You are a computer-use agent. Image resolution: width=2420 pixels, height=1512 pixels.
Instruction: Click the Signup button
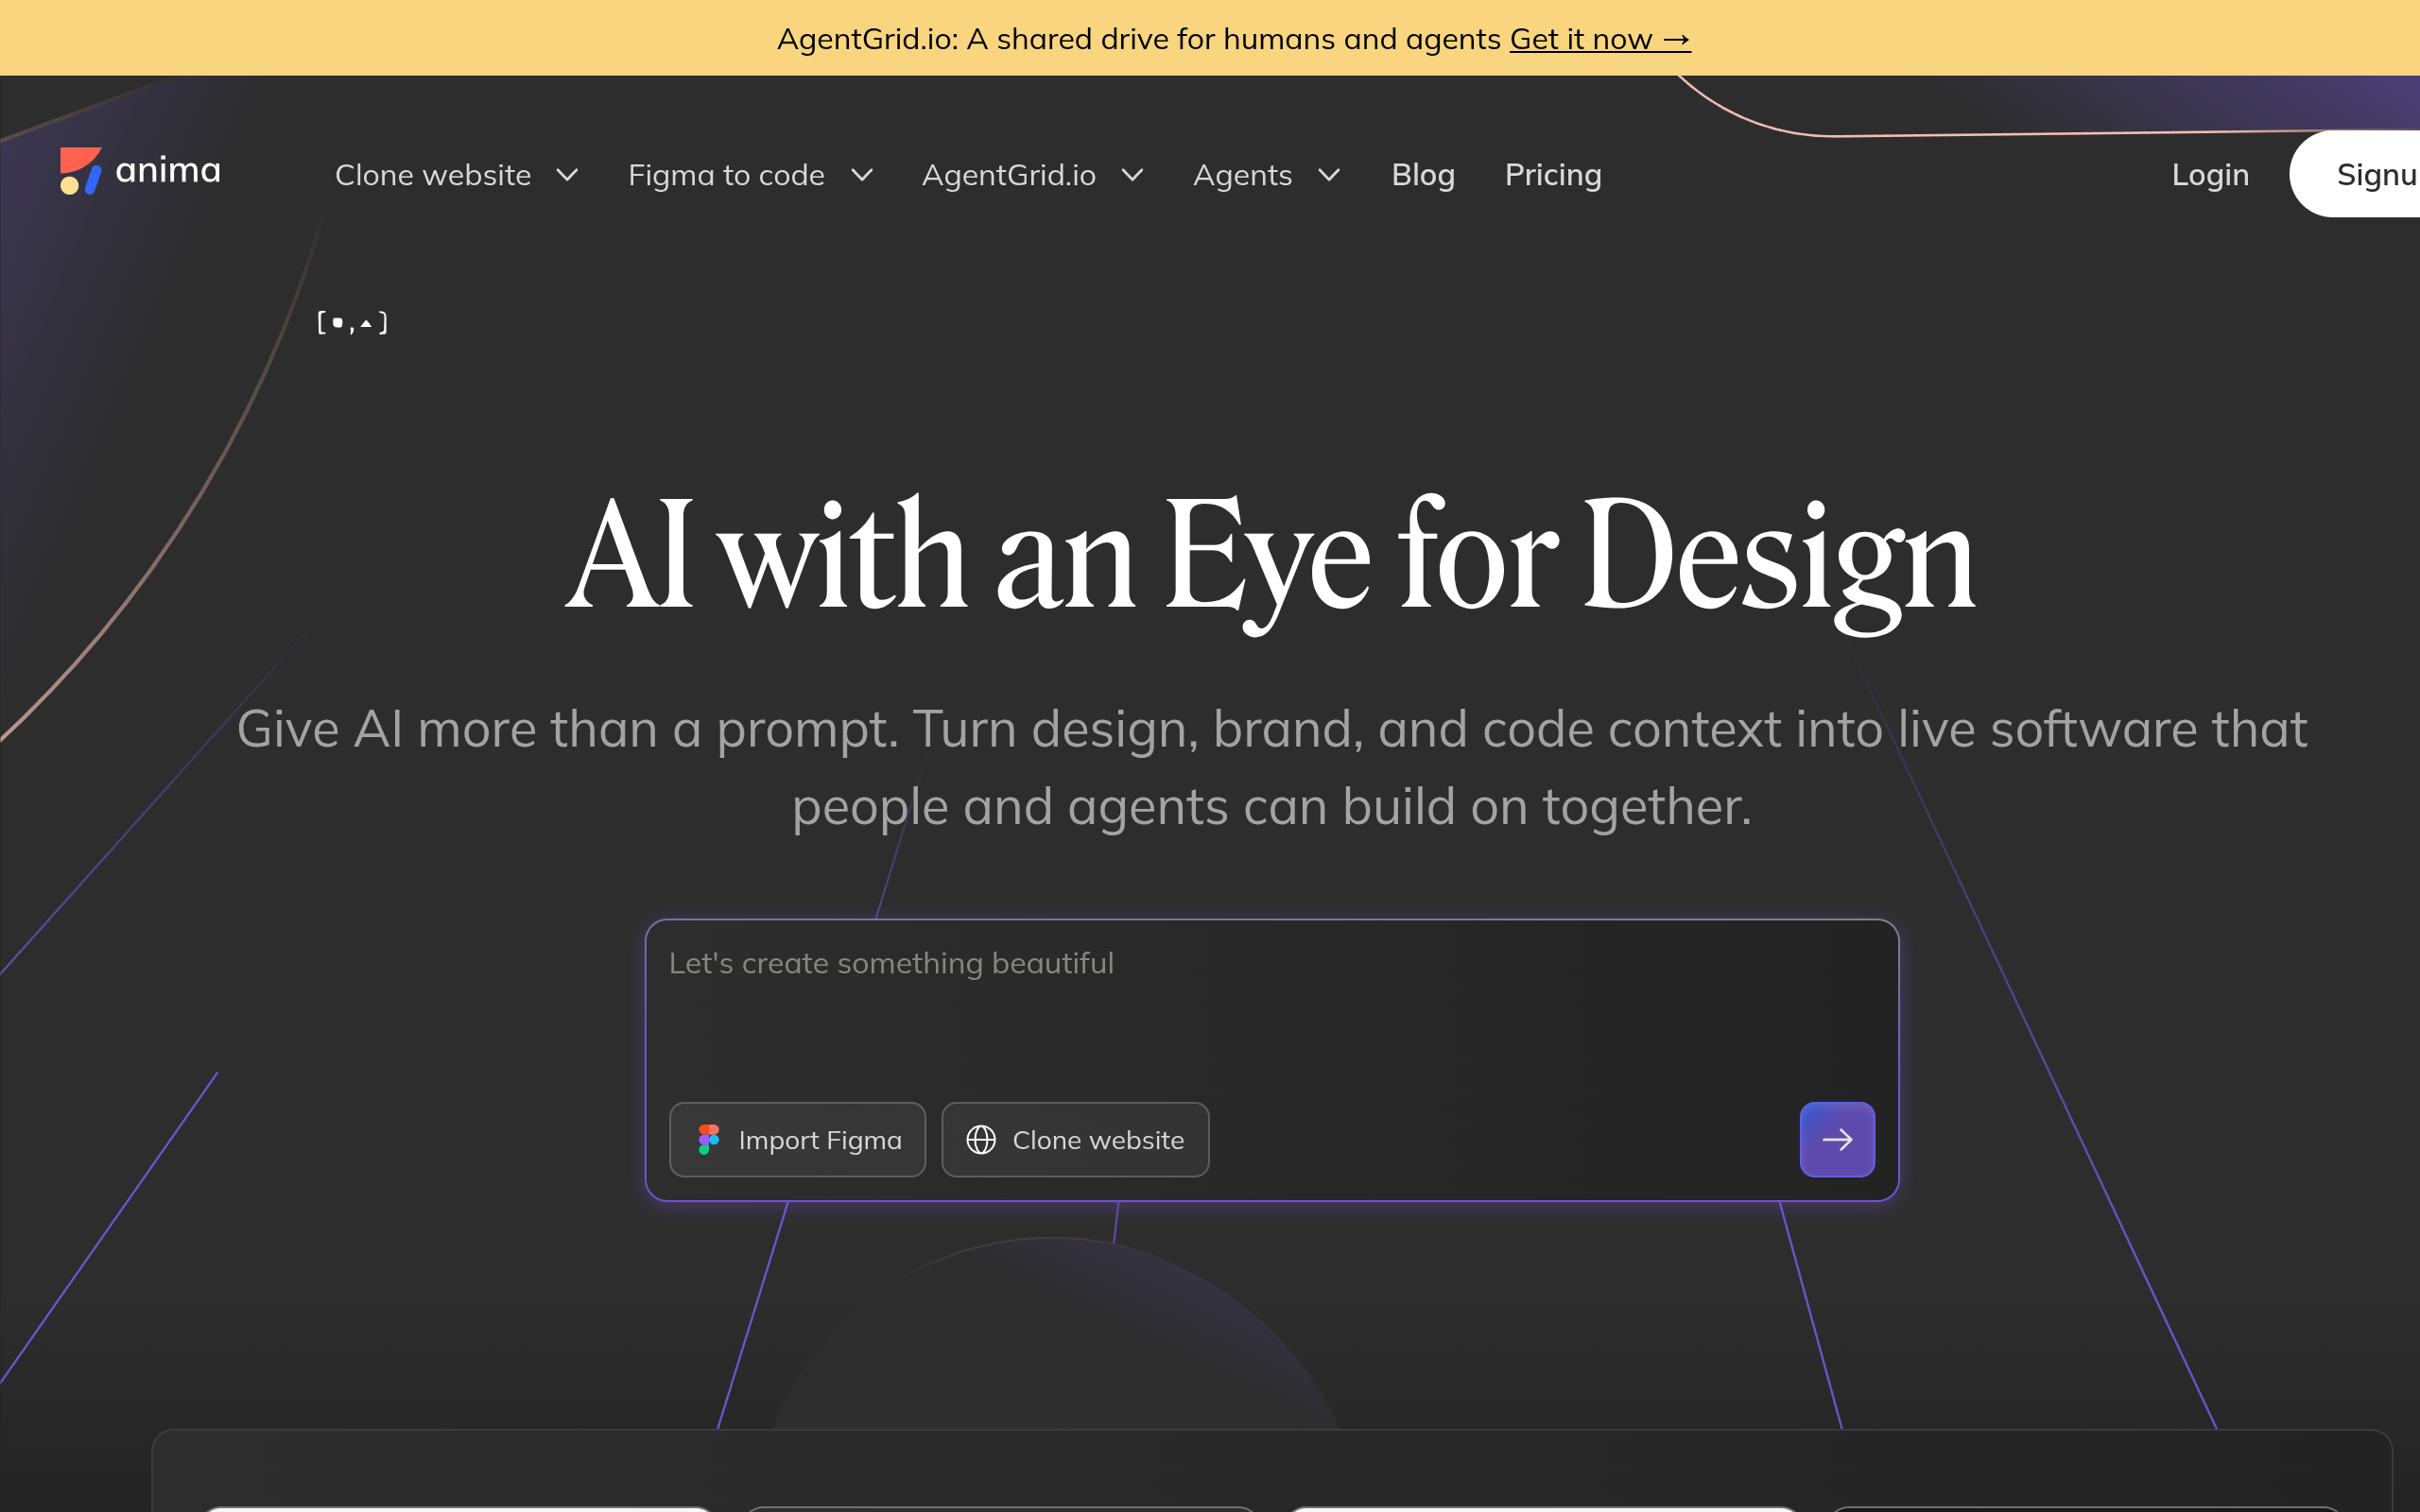2356,174
